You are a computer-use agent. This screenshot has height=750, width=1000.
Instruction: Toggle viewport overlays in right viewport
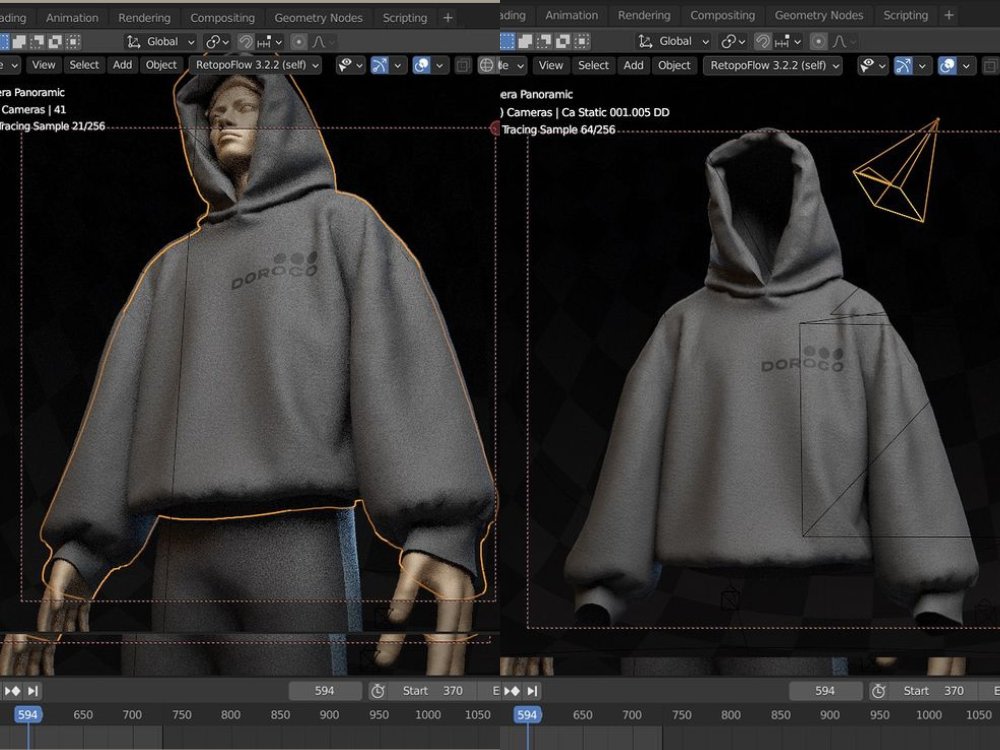tap(947, 65)
